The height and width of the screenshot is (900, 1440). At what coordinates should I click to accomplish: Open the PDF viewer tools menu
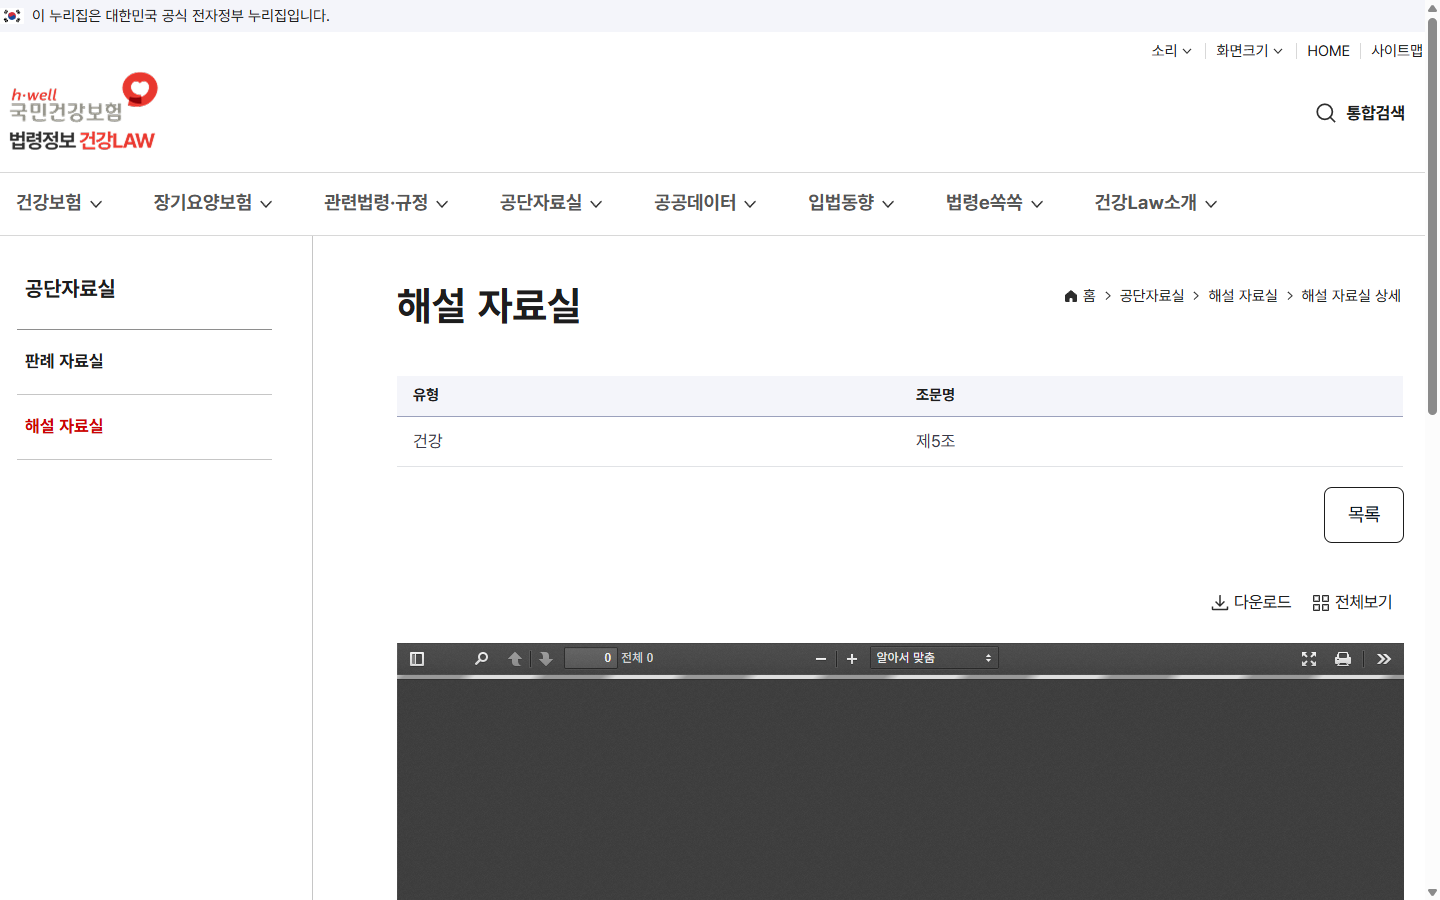pyautogui.click(x=1384, y=658)
